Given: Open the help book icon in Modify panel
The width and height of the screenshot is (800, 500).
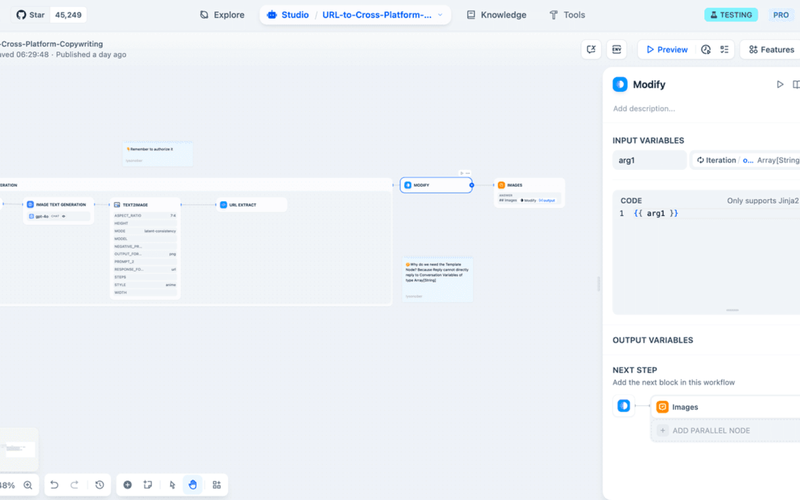Looking at the screenshot, I should [796, 84].
